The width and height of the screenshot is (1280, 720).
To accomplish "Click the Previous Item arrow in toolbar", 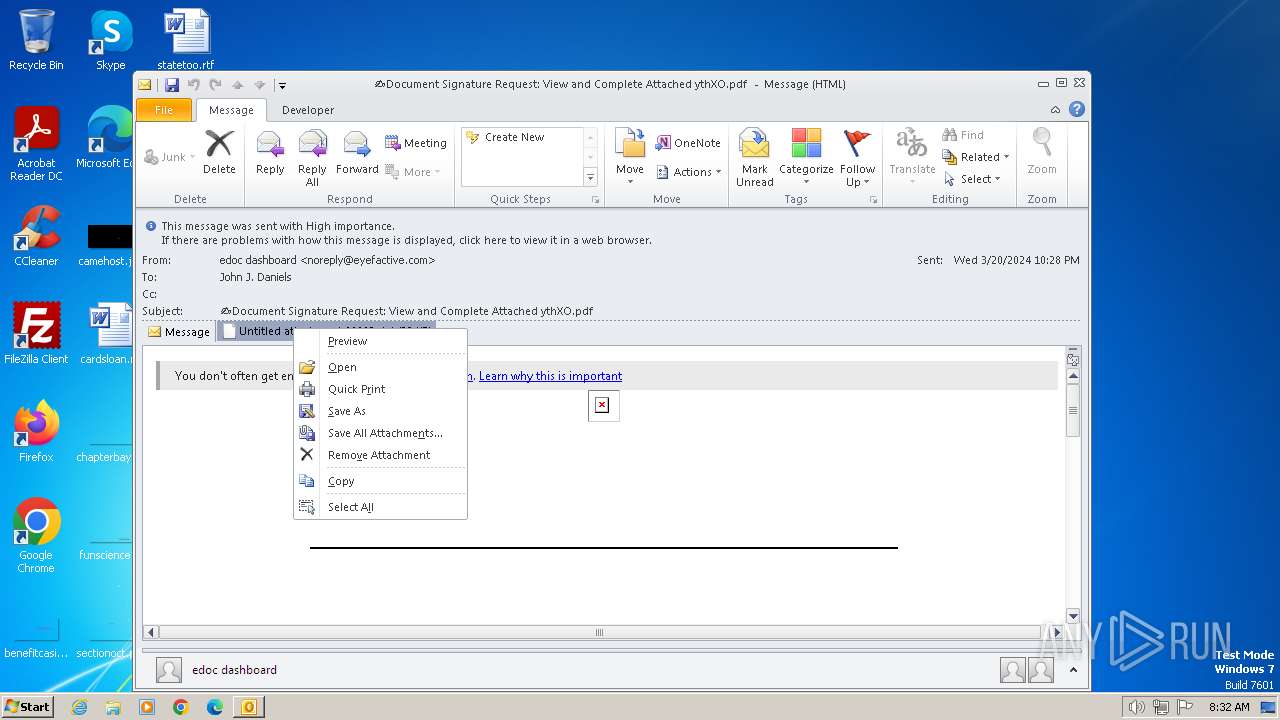I will [x=238, y=86].
